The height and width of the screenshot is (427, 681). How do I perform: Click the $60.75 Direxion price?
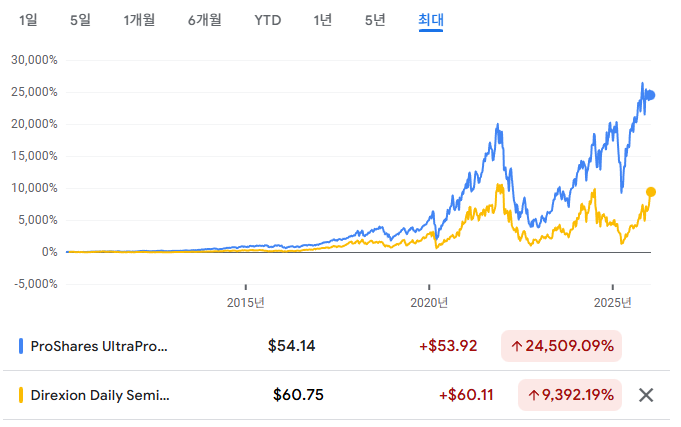(298, 394)
